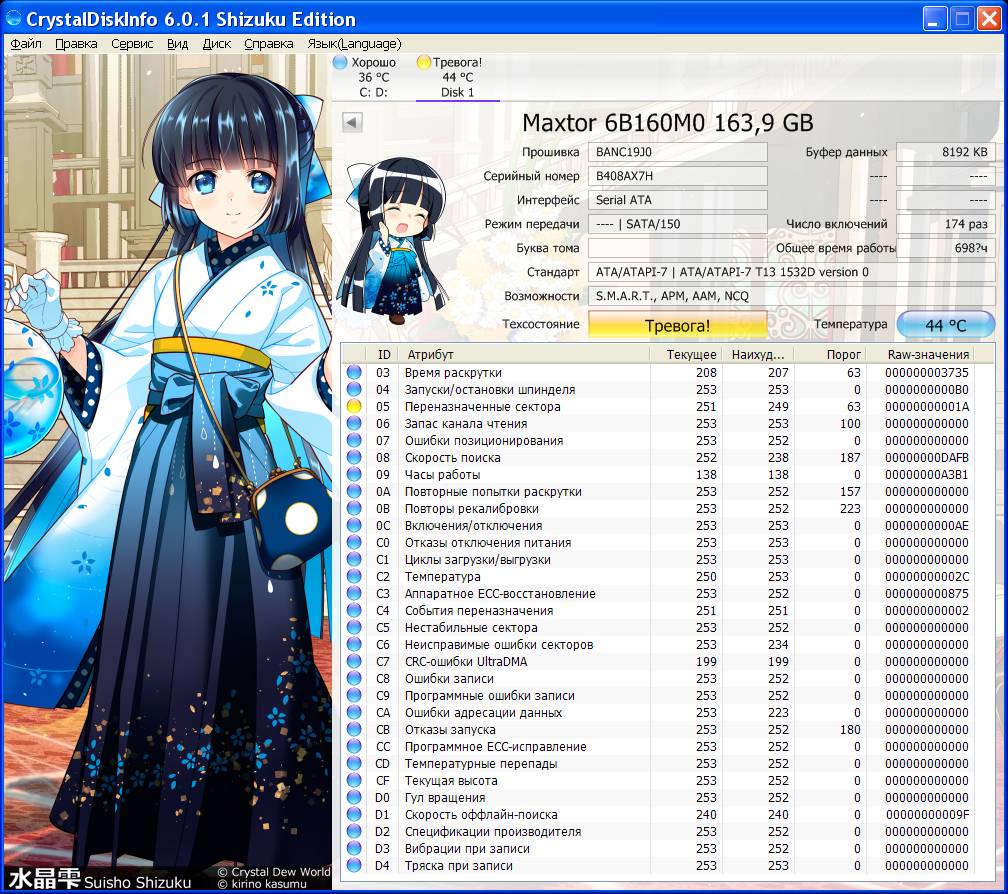
Task: Click the Raw-значения column header
Action: [x=929, y=354]
